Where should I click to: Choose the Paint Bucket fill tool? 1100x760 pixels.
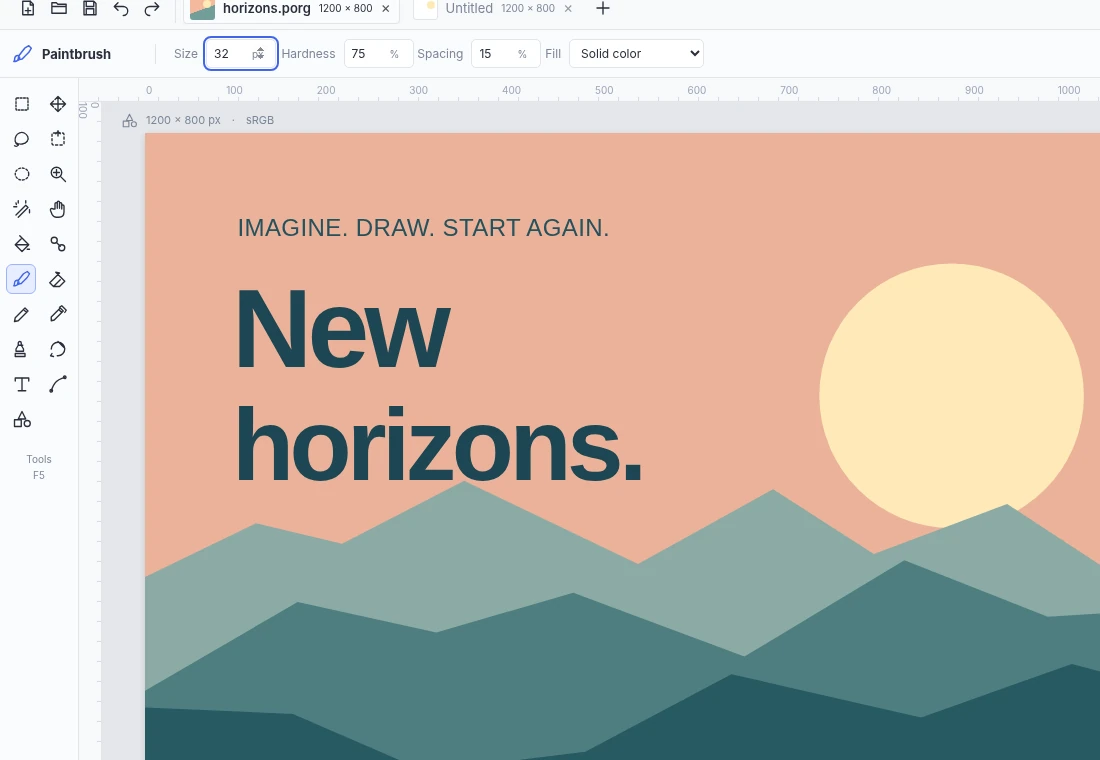point(22,244)
